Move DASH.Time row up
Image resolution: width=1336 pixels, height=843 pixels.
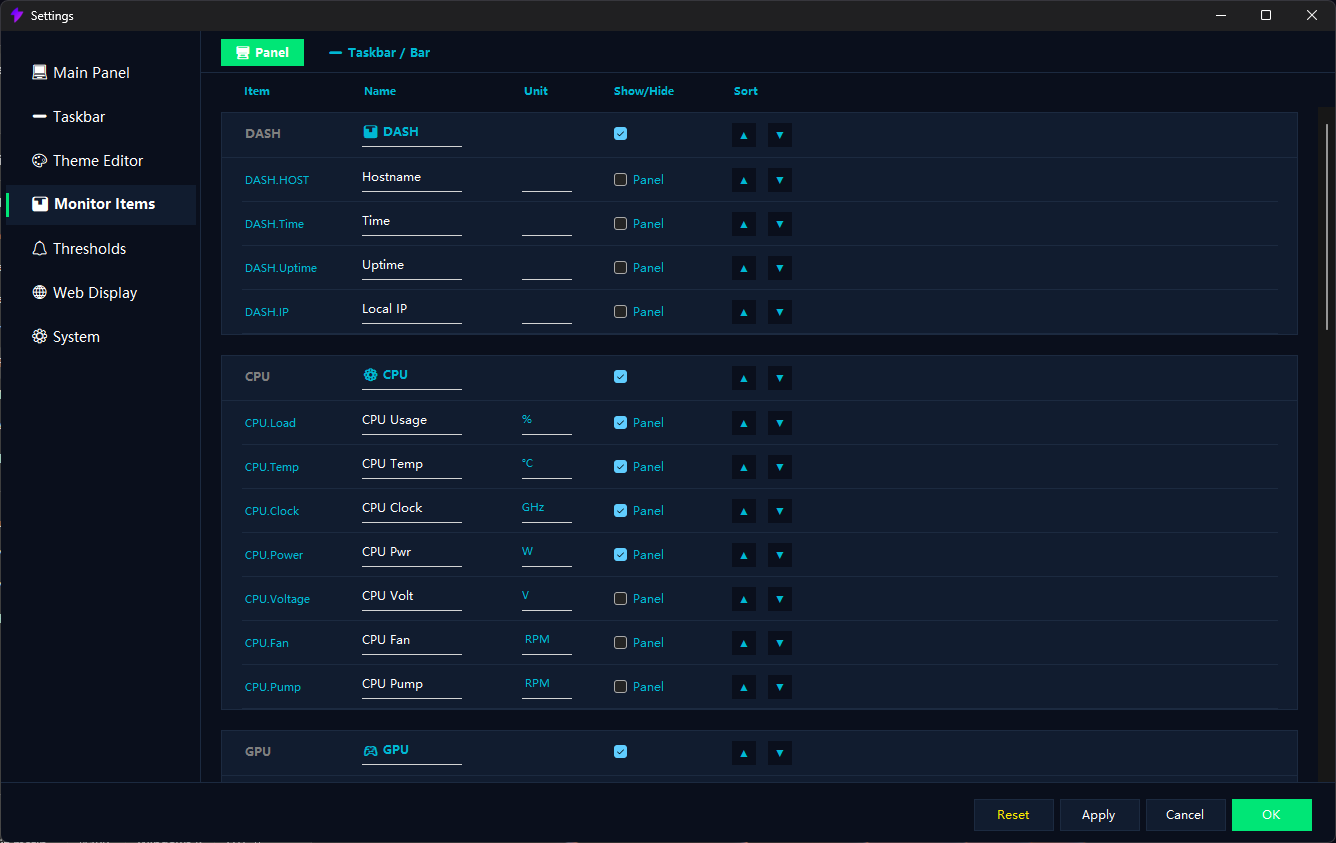pos(744,224)
